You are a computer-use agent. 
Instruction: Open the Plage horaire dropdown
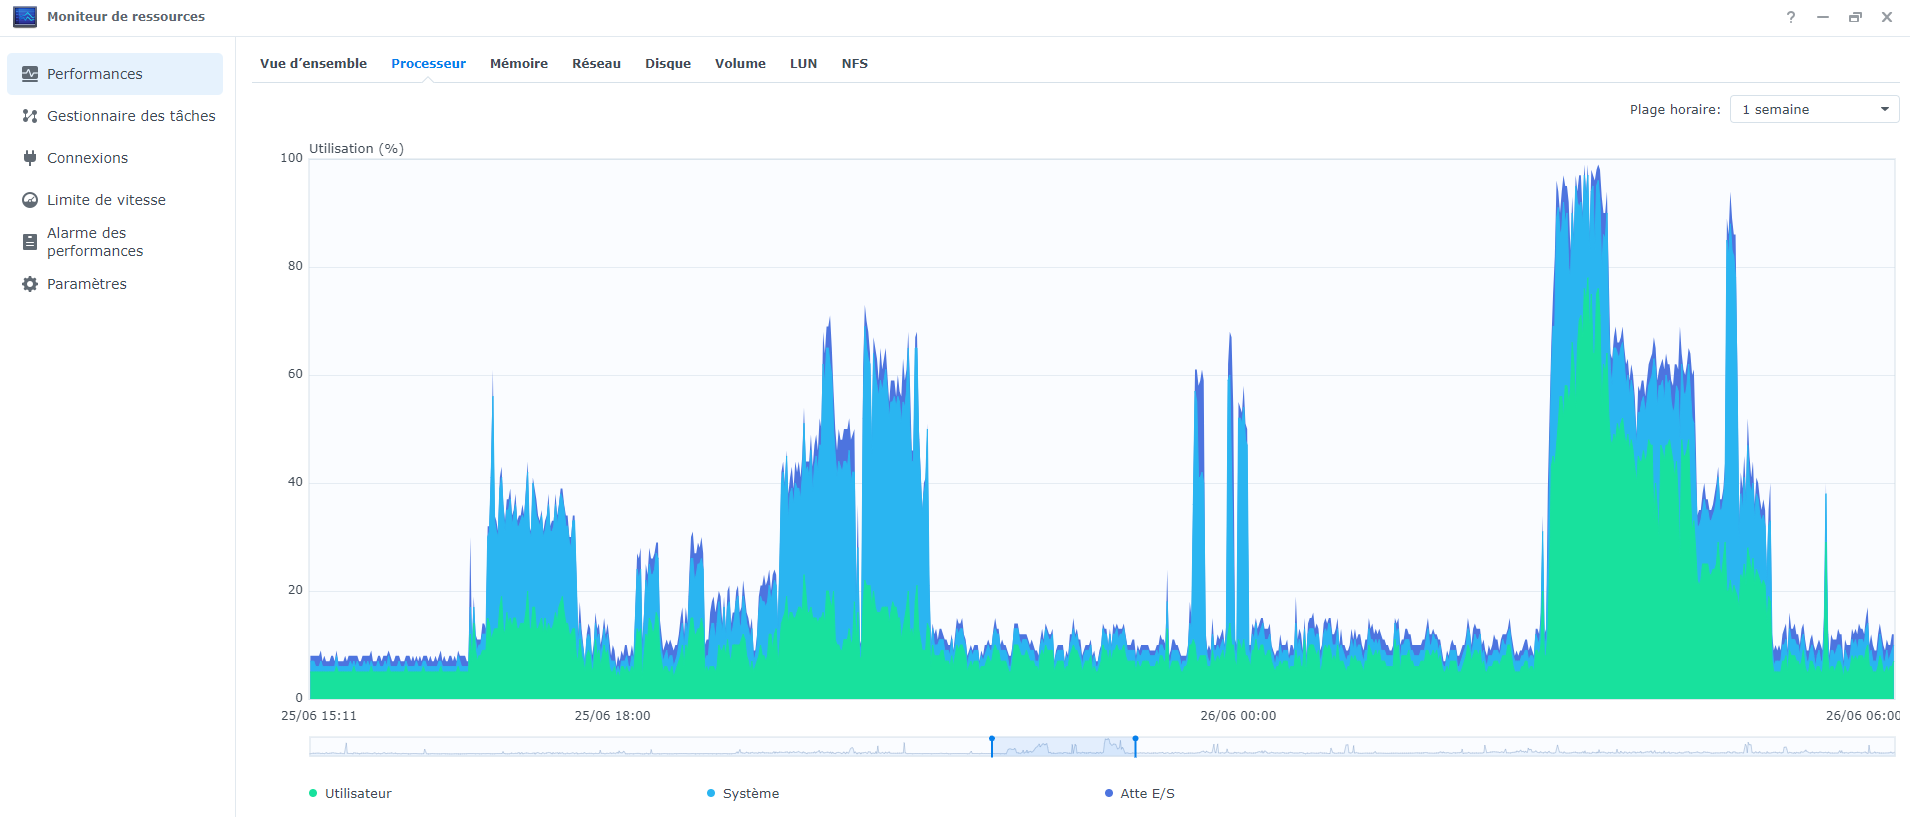1814,109
